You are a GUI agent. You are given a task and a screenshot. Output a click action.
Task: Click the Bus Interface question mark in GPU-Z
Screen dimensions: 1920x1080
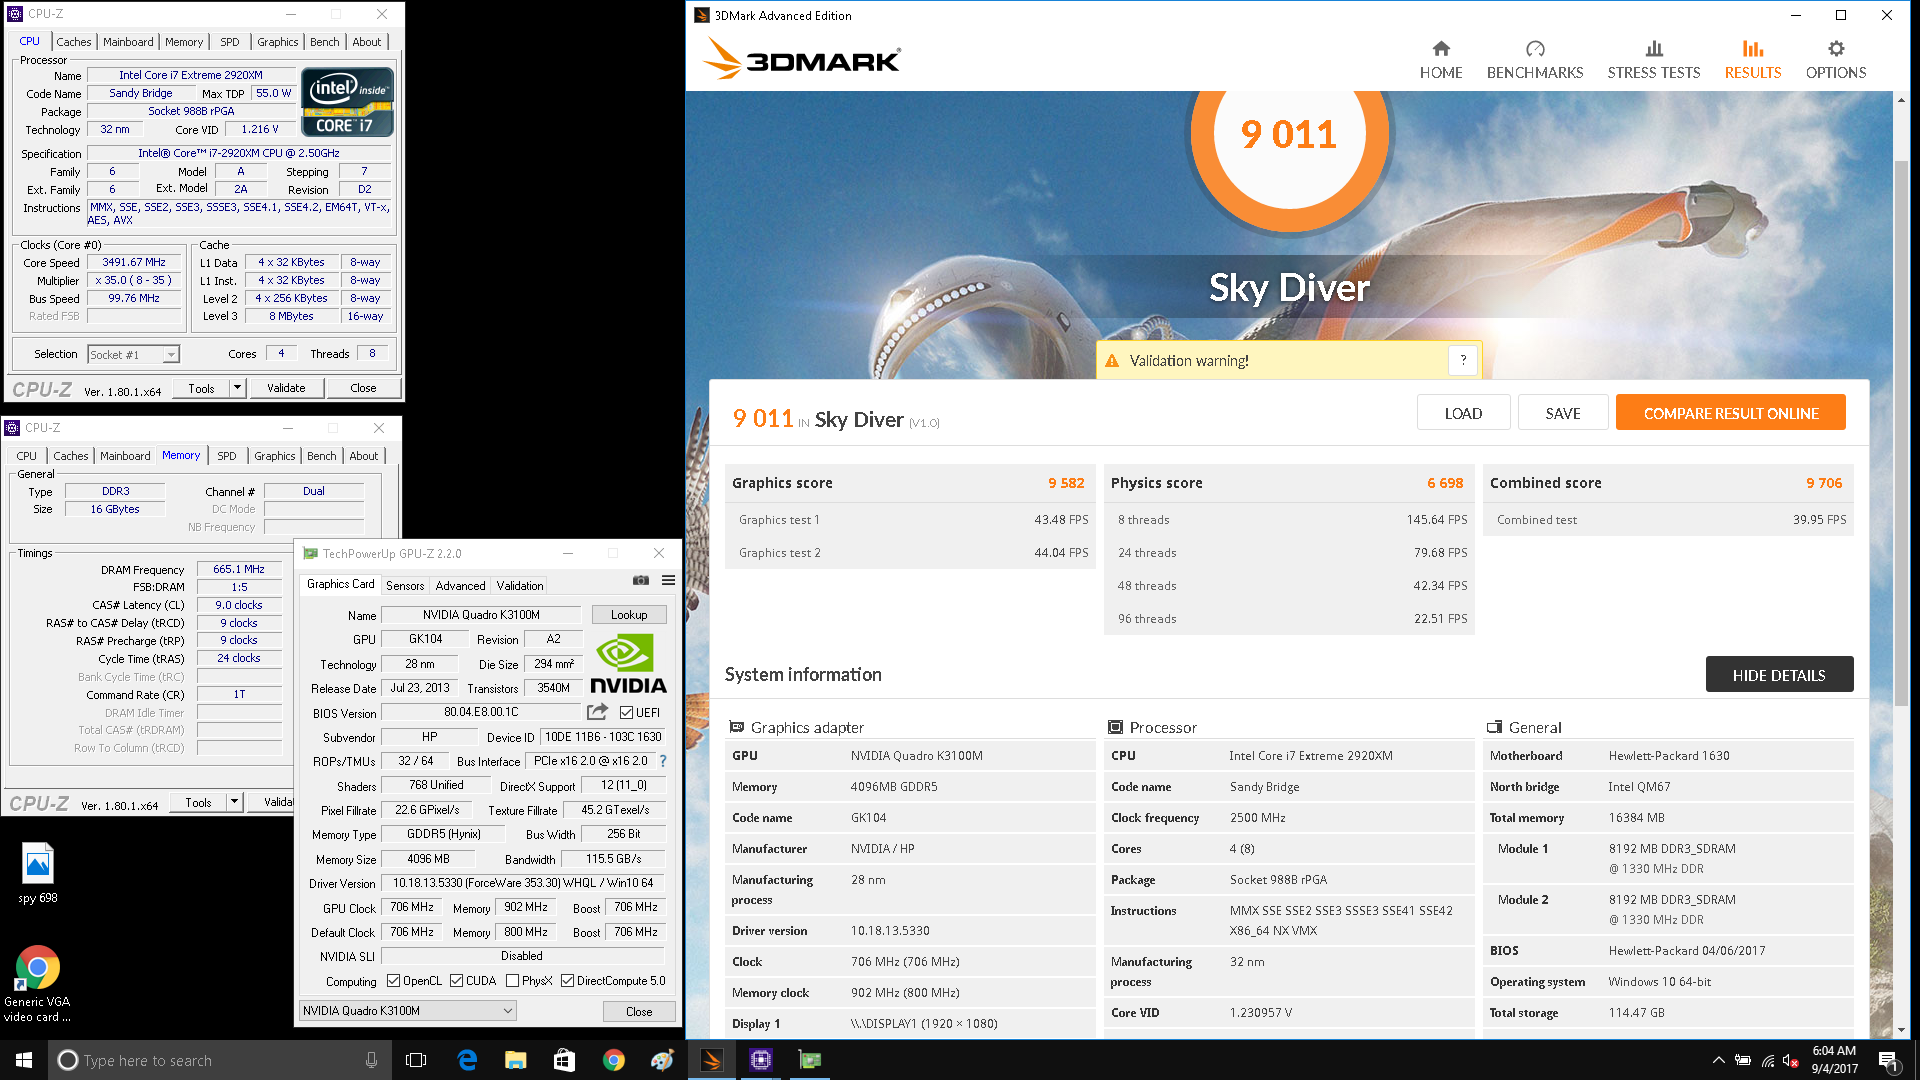[662, 761]
